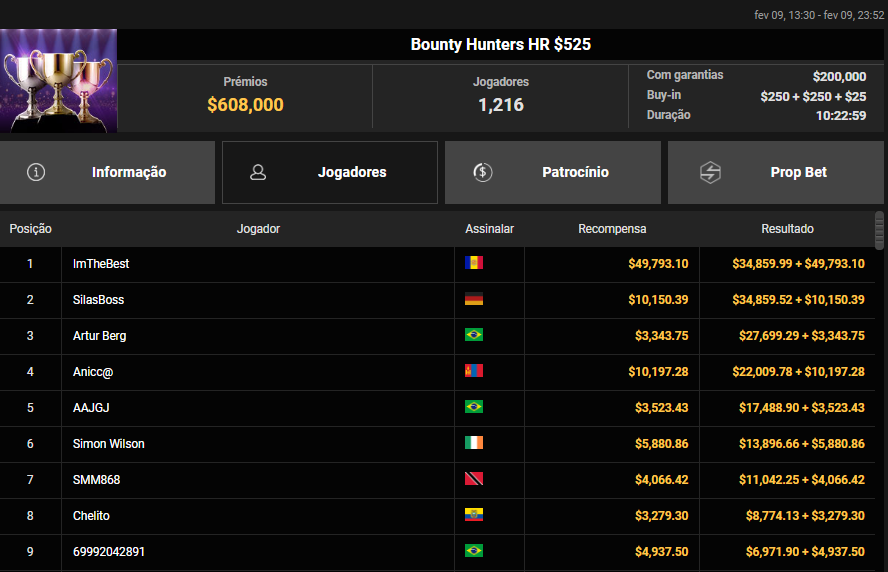Screen dimensions: 888x572
Task: Click the Ecuador flag beside Chelito
Action: pos(474,515)
